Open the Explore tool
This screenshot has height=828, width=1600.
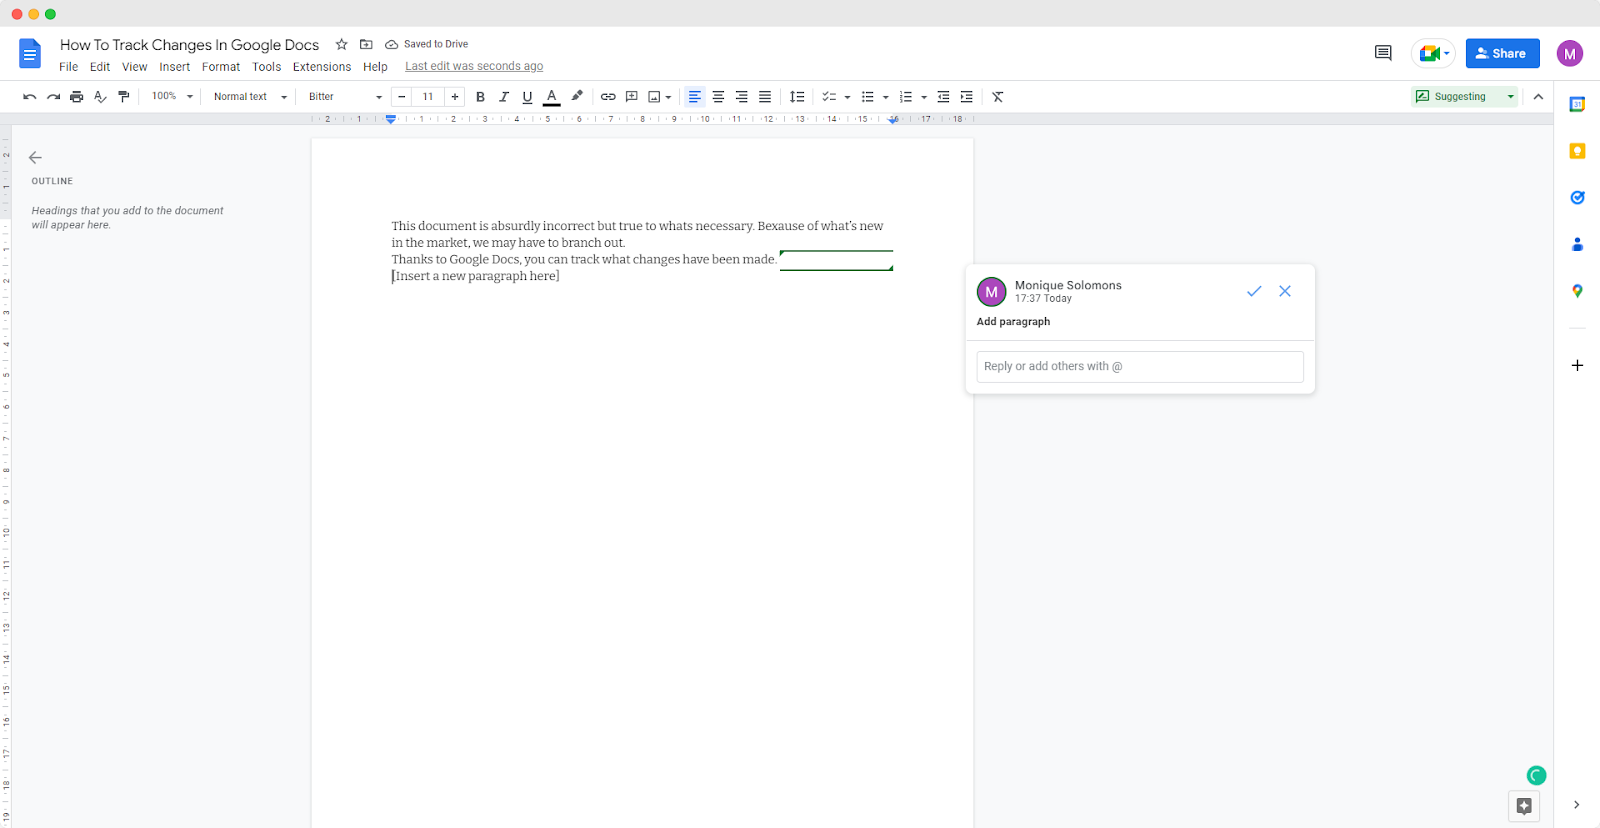(x=1524, y=806)
